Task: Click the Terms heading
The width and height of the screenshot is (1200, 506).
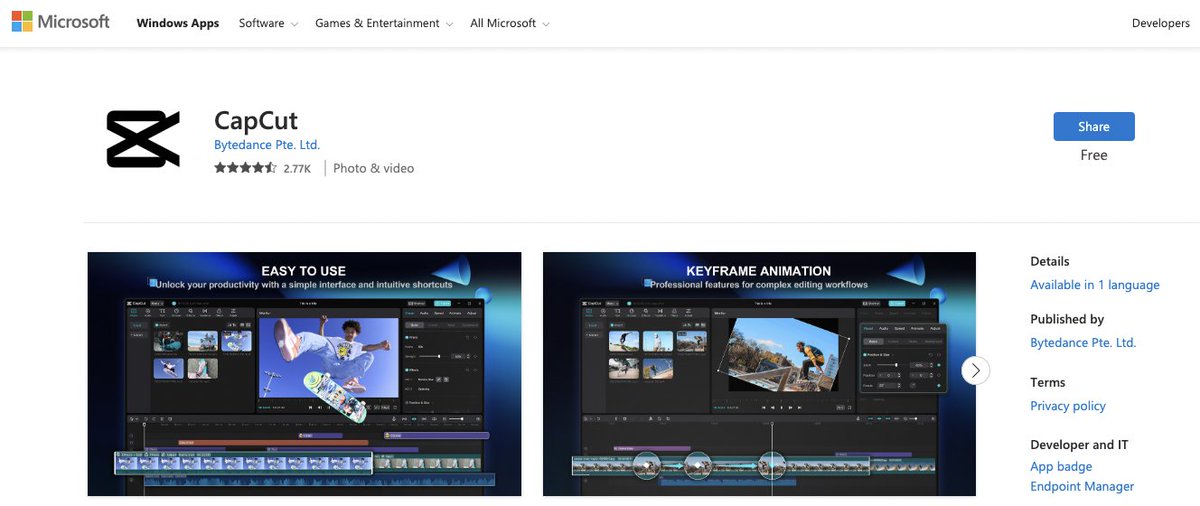Action: tap(1048, 382)
